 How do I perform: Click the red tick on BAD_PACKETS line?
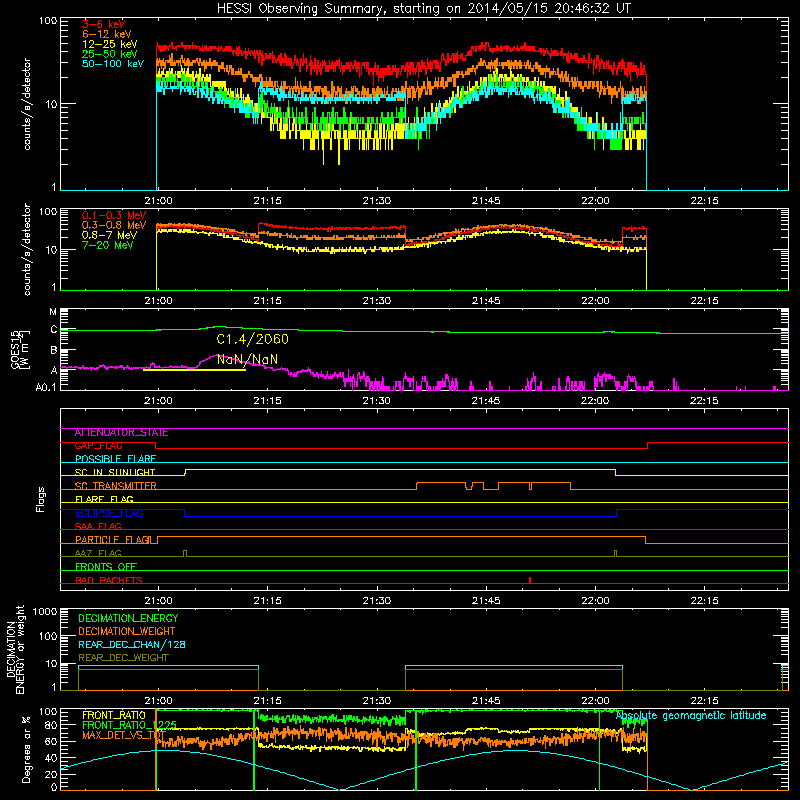[530, 580]
